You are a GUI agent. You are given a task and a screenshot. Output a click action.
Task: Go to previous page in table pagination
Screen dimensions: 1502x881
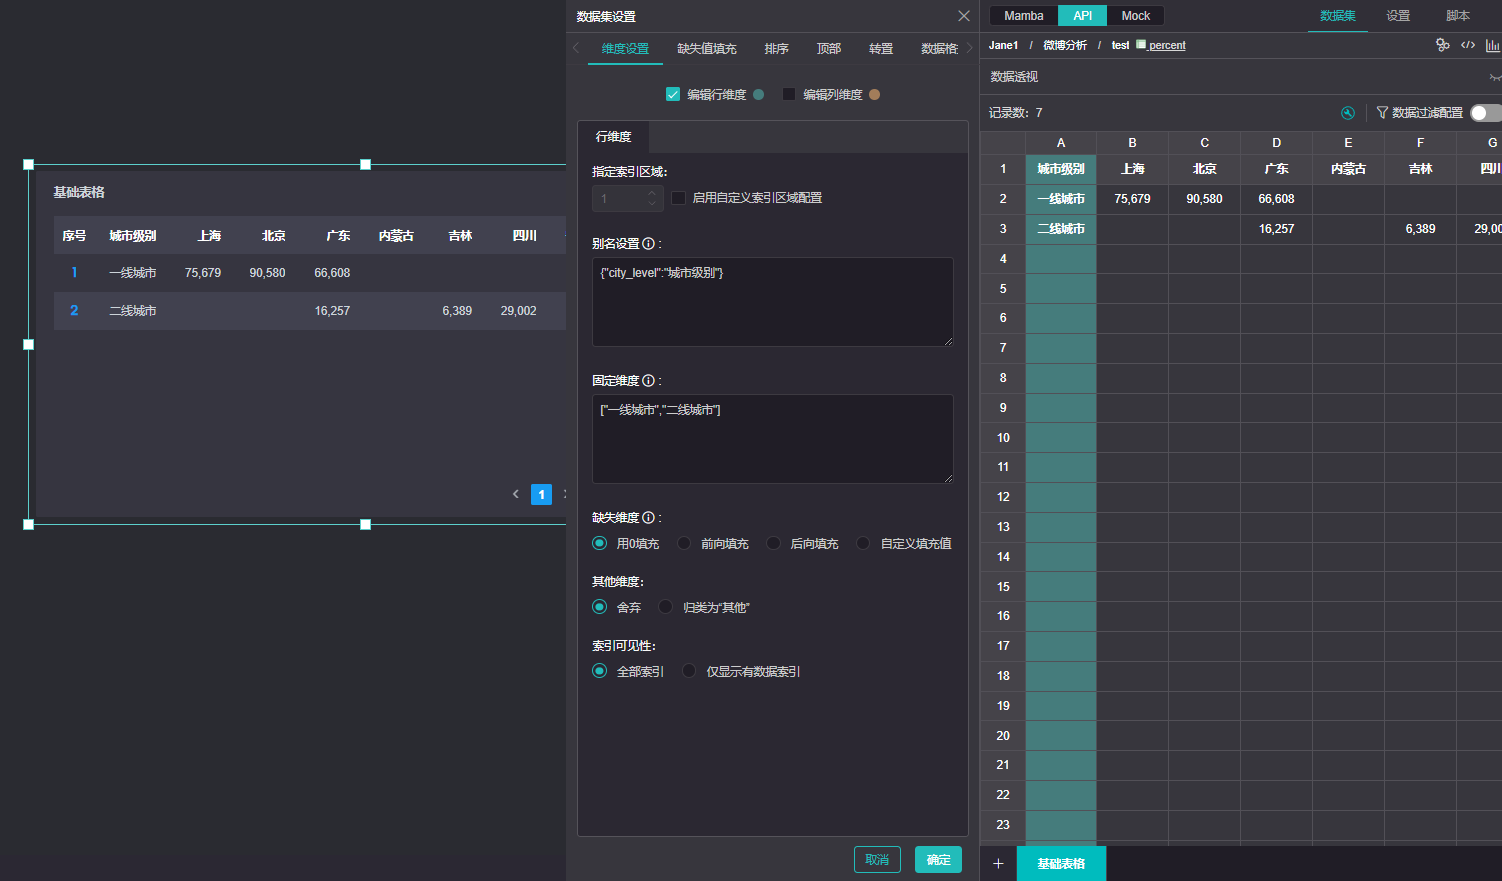pos(516,494)
